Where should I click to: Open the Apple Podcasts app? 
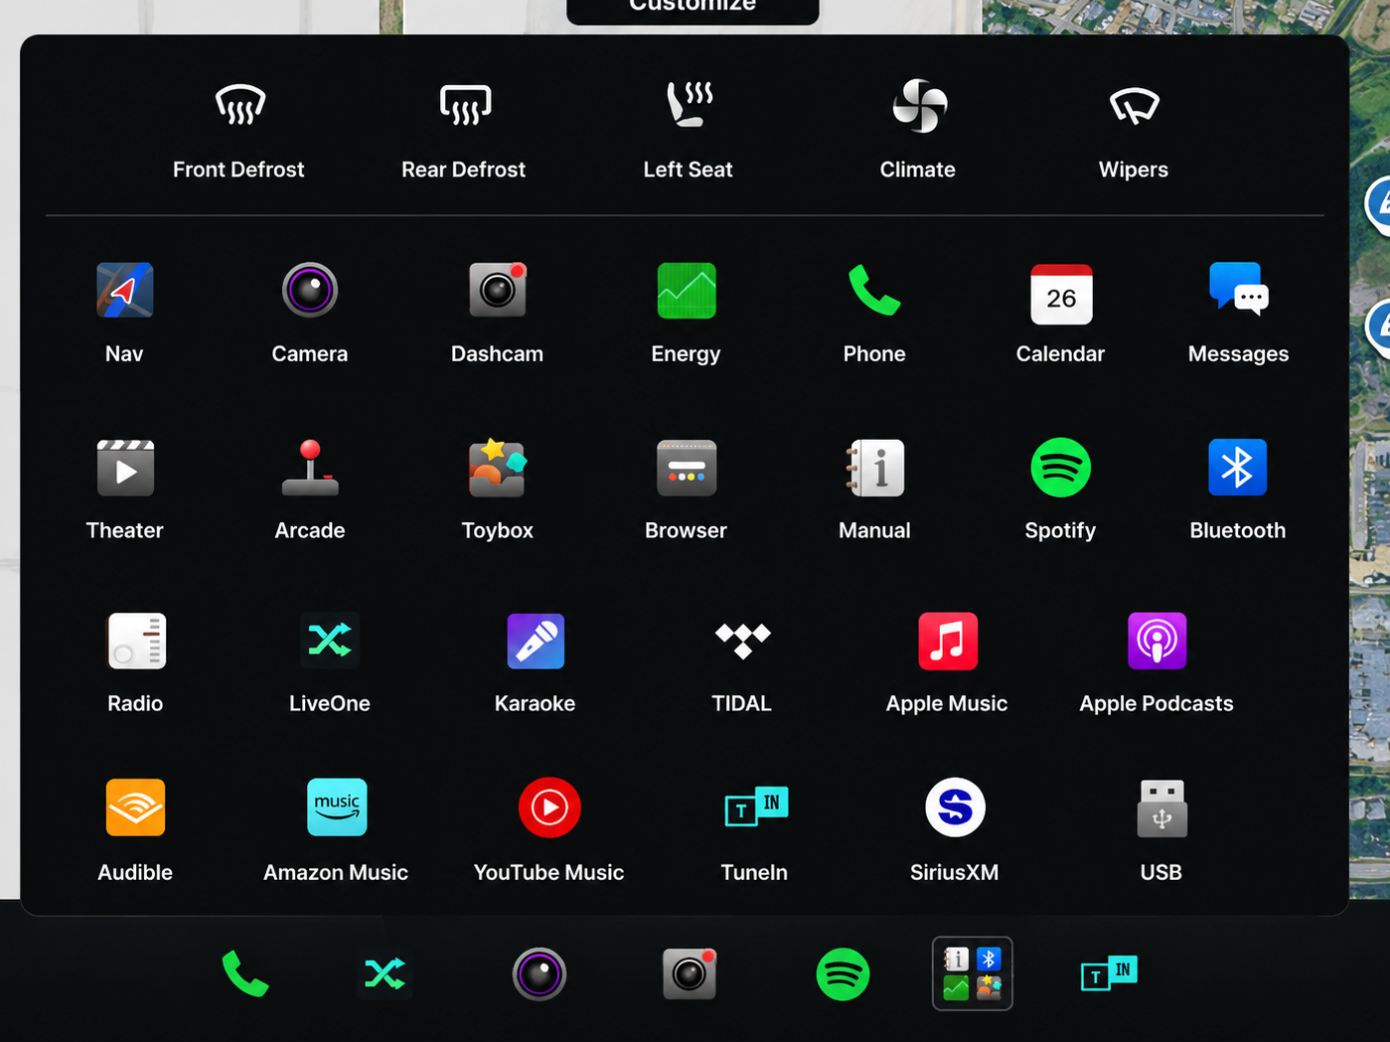pos(1157,663)
